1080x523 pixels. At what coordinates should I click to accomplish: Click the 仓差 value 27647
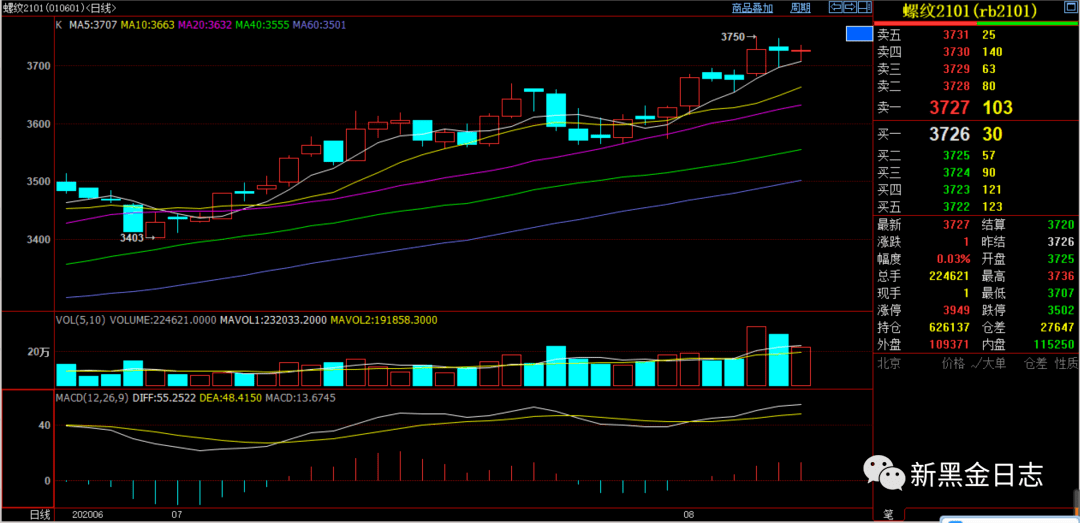coord(1055,328)
